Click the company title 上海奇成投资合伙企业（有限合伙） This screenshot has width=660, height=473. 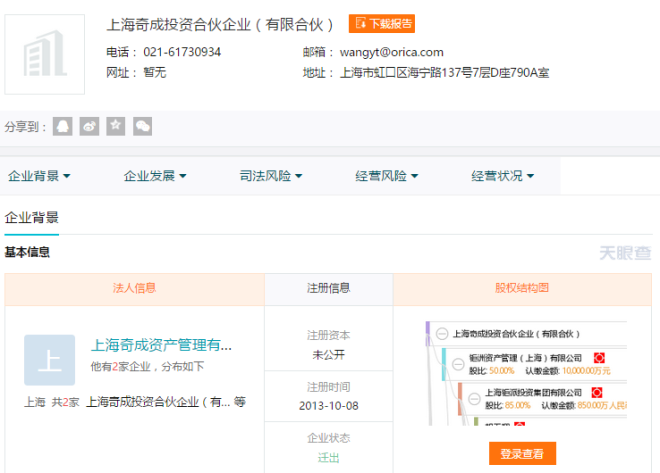pyautogui.click(x=220, y=25)
